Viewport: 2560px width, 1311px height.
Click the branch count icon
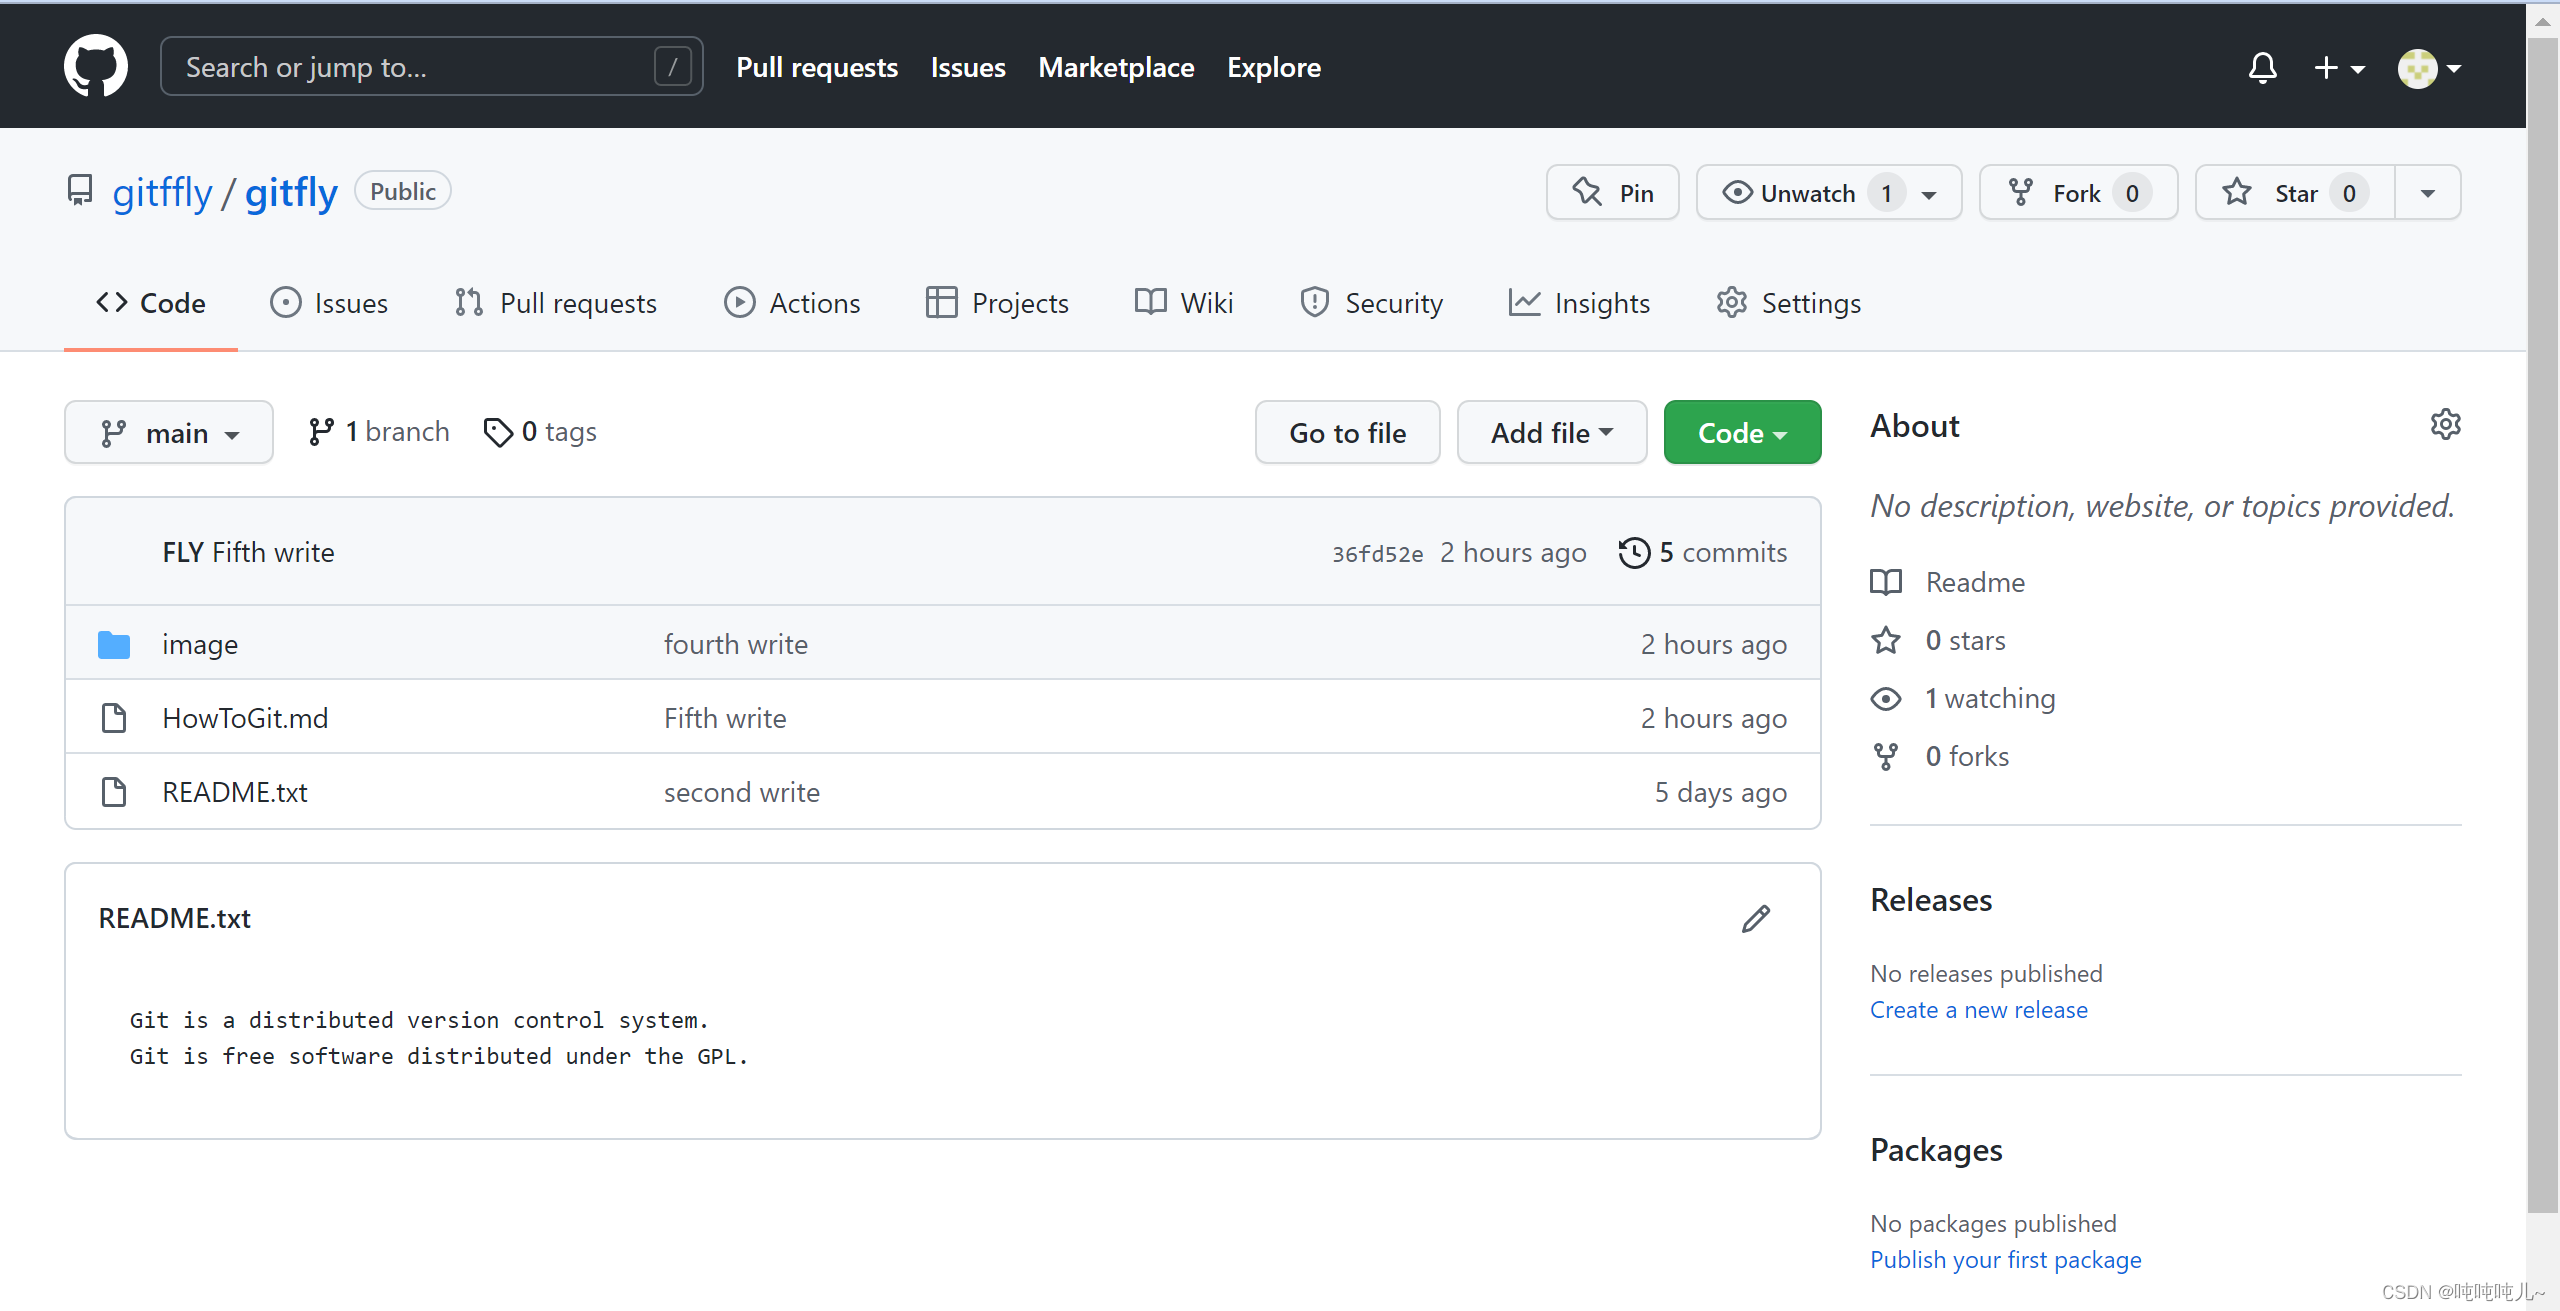321,432
